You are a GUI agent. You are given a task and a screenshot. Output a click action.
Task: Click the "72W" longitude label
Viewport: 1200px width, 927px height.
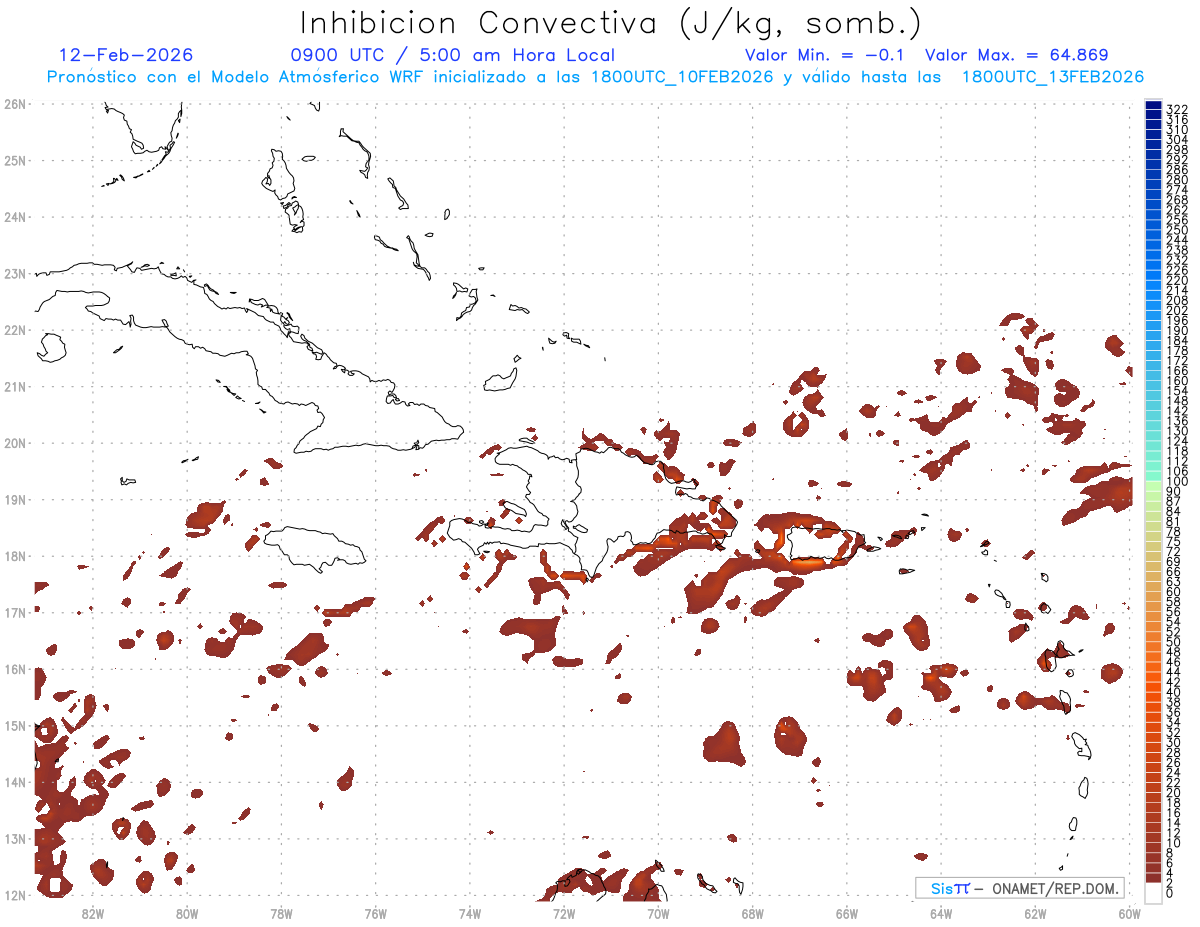point(564,913)
